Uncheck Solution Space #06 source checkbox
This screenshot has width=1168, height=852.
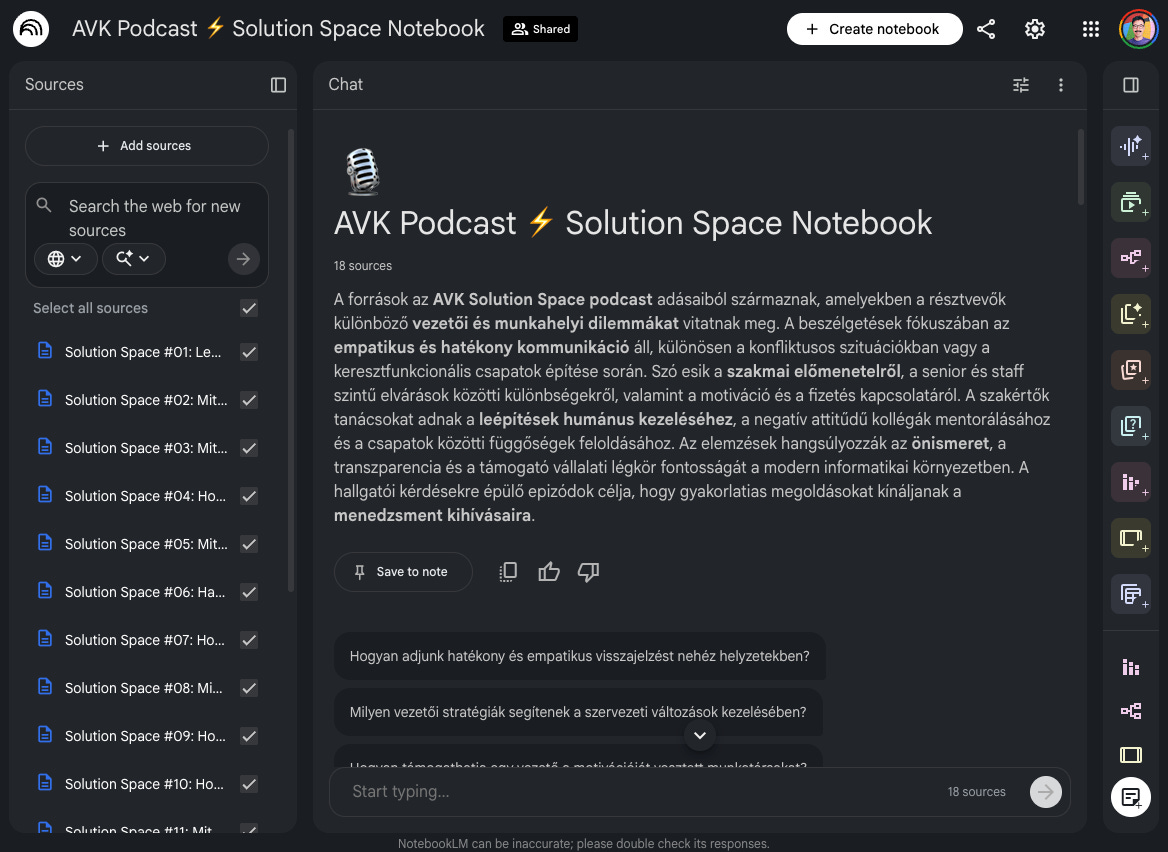(x=250, y=592)
